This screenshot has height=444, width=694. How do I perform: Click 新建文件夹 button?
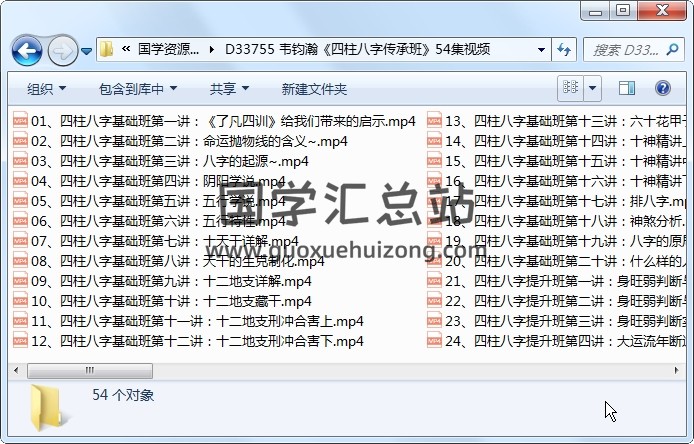click(314, 89)
